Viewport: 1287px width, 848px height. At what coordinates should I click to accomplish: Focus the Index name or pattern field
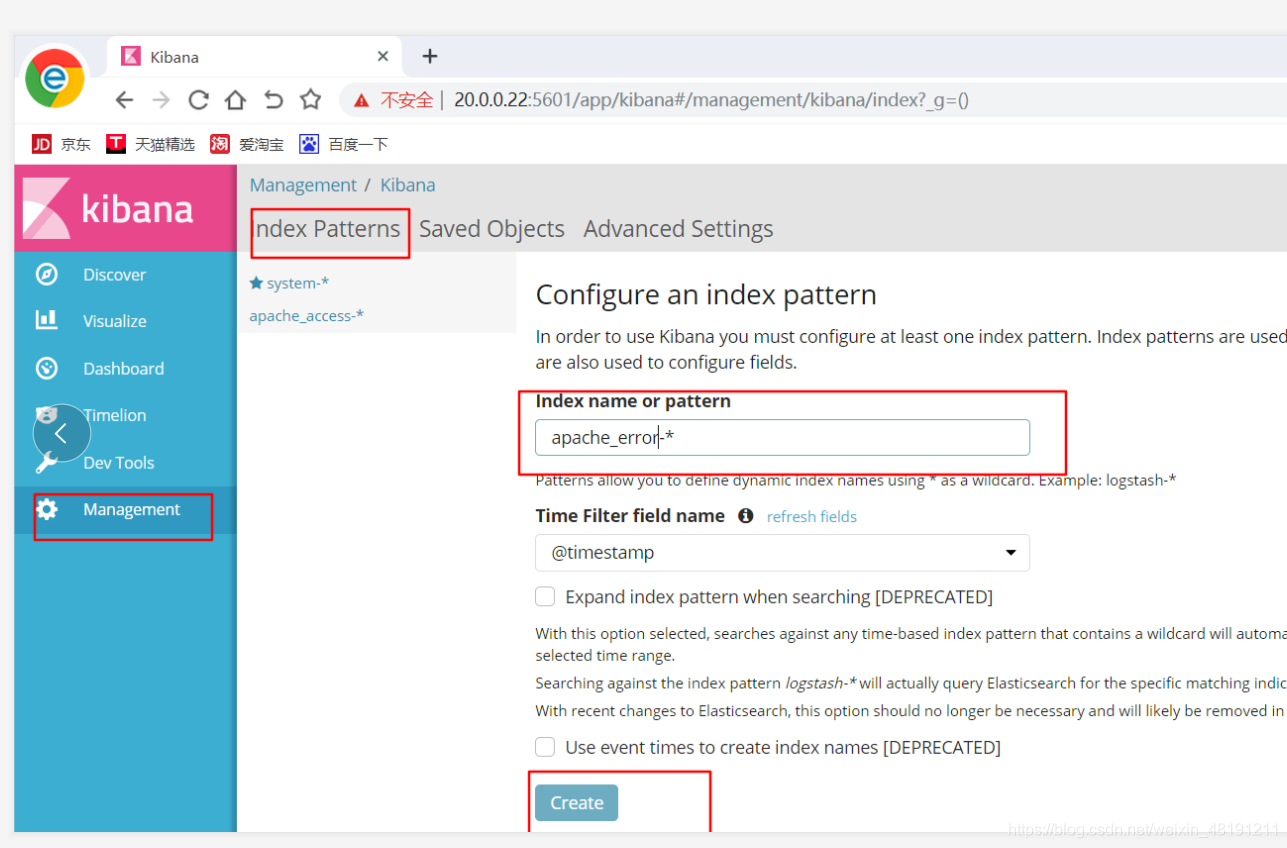pos(782,437)
